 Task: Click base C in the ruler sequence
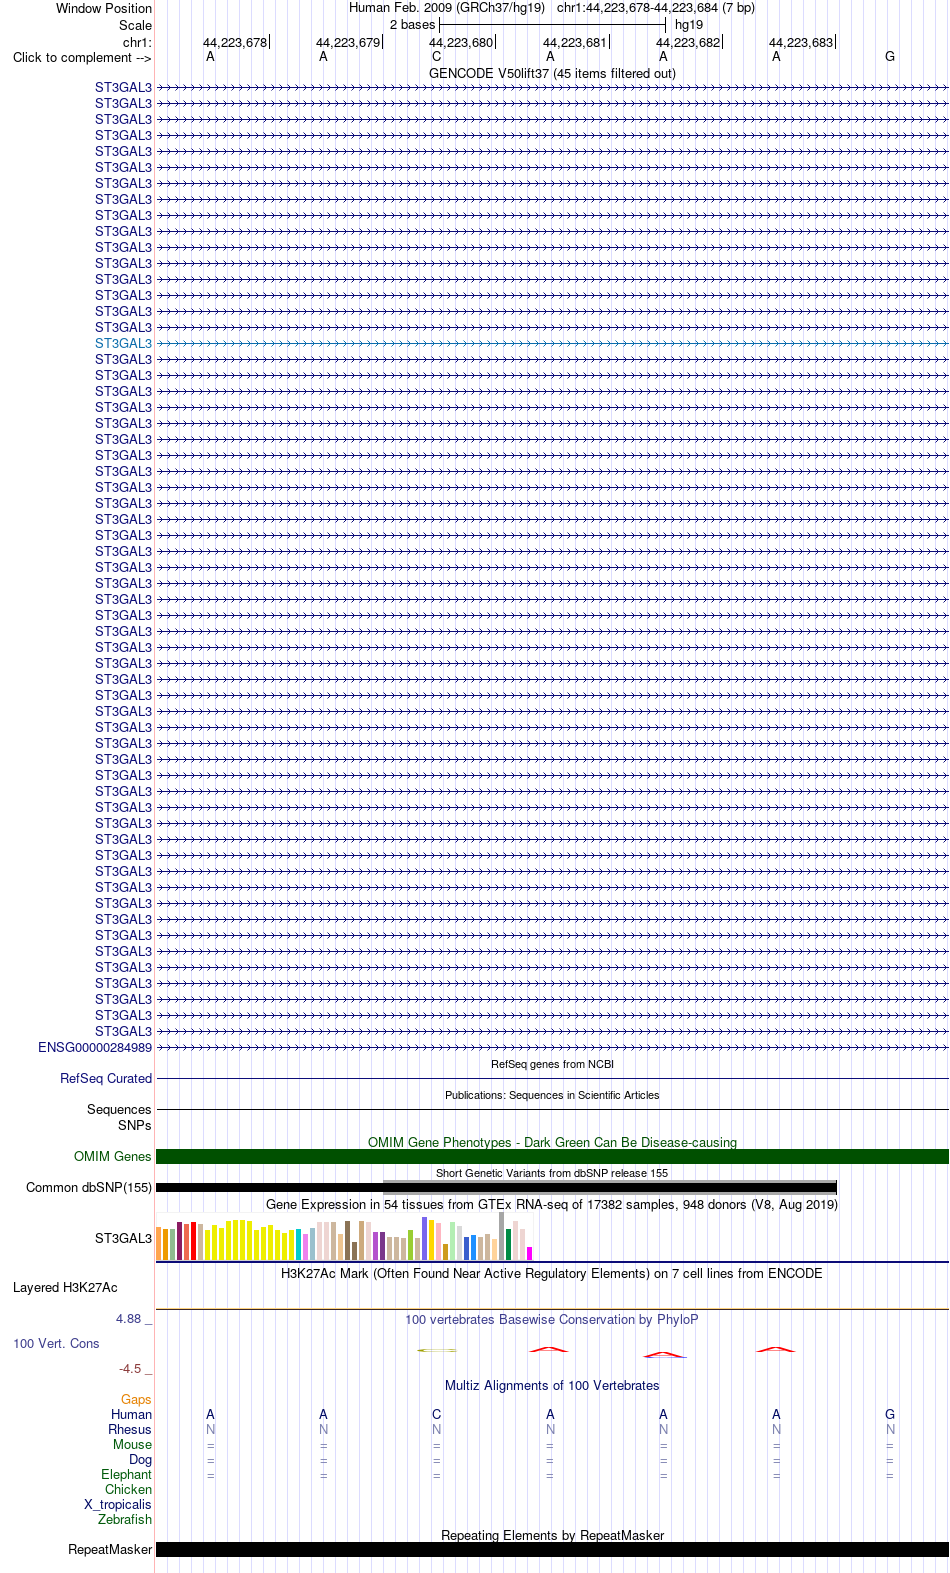(436, 57)
